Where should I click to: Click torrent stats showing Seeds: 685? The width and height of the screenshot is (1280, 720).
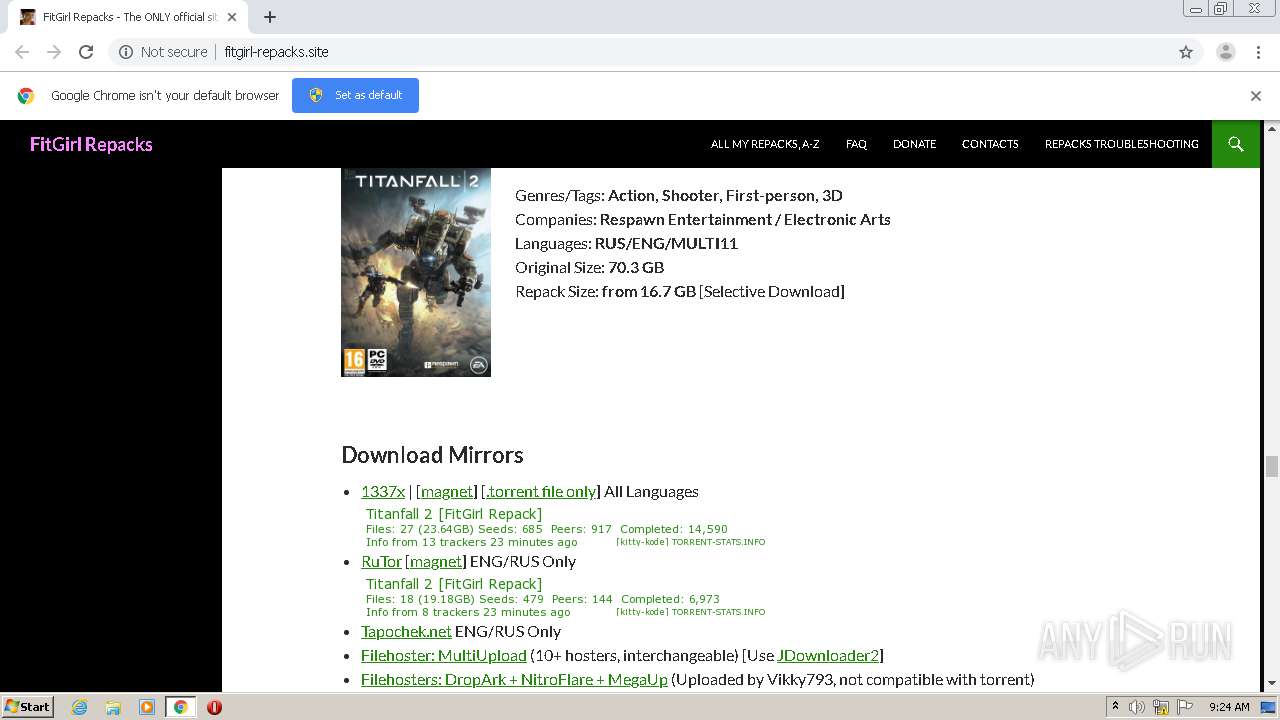pyautogui.click(x=565, y=528)
